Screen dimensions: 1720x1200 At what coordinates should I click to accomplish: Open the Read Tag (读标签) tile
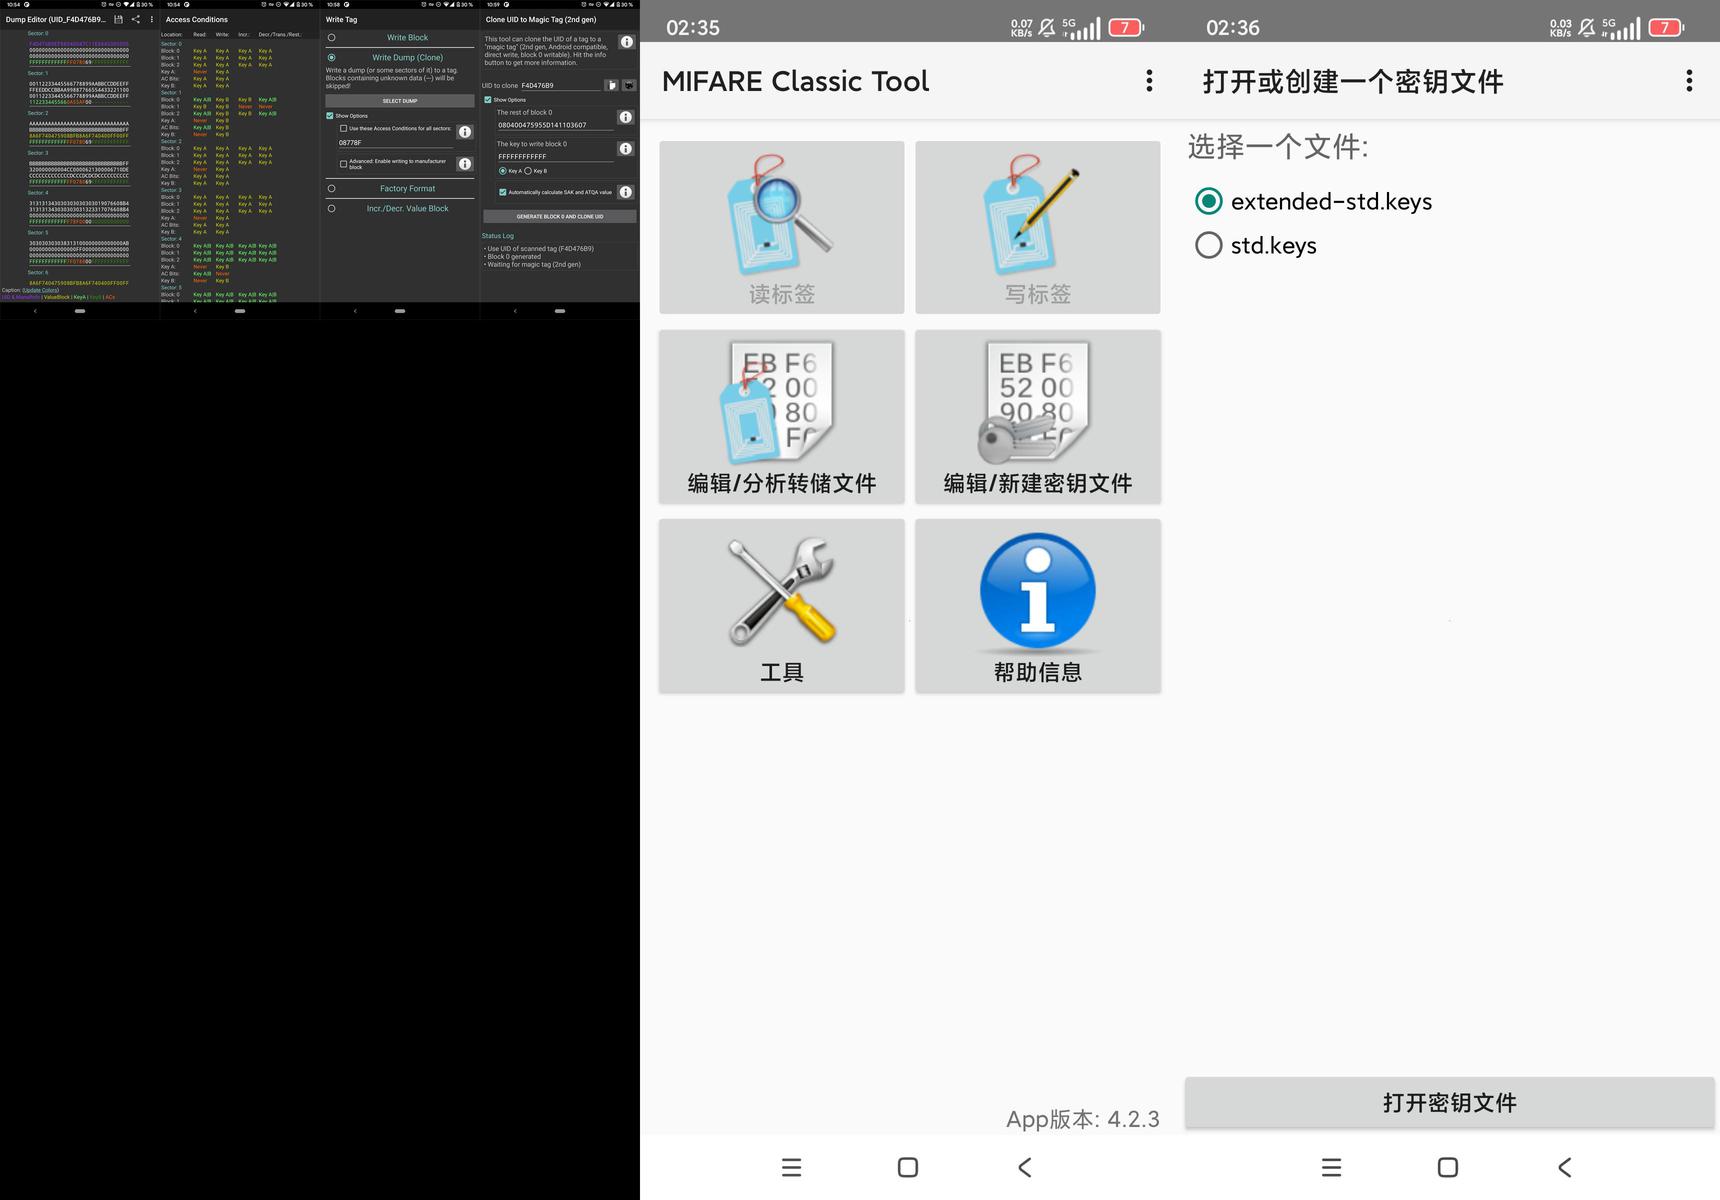tap(781, 227)
